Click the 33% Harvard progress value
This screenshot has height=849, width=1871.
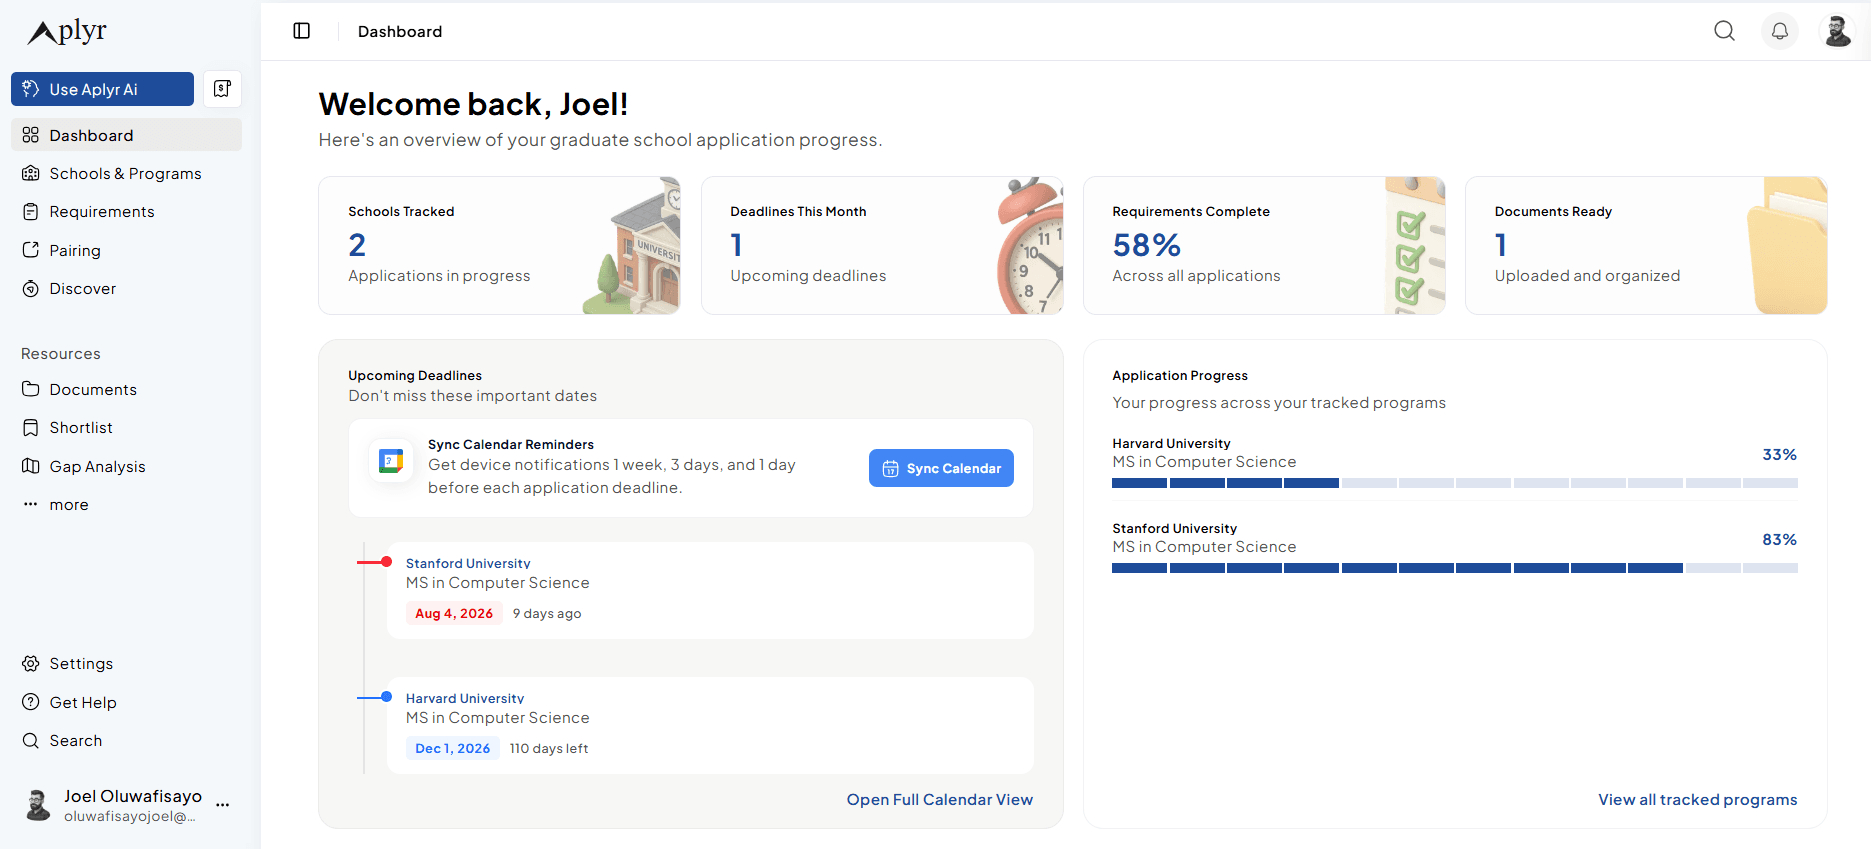pos(1779,455)
